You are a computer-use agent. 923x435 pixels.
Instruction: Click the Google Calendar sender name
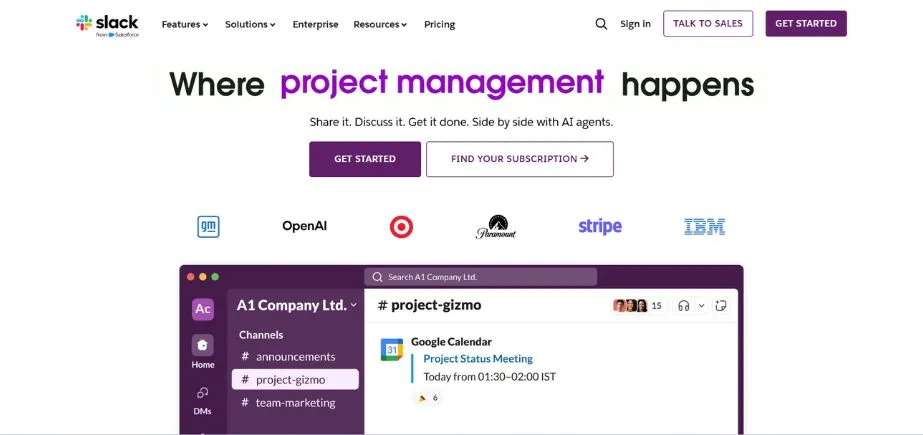point(451,341)
